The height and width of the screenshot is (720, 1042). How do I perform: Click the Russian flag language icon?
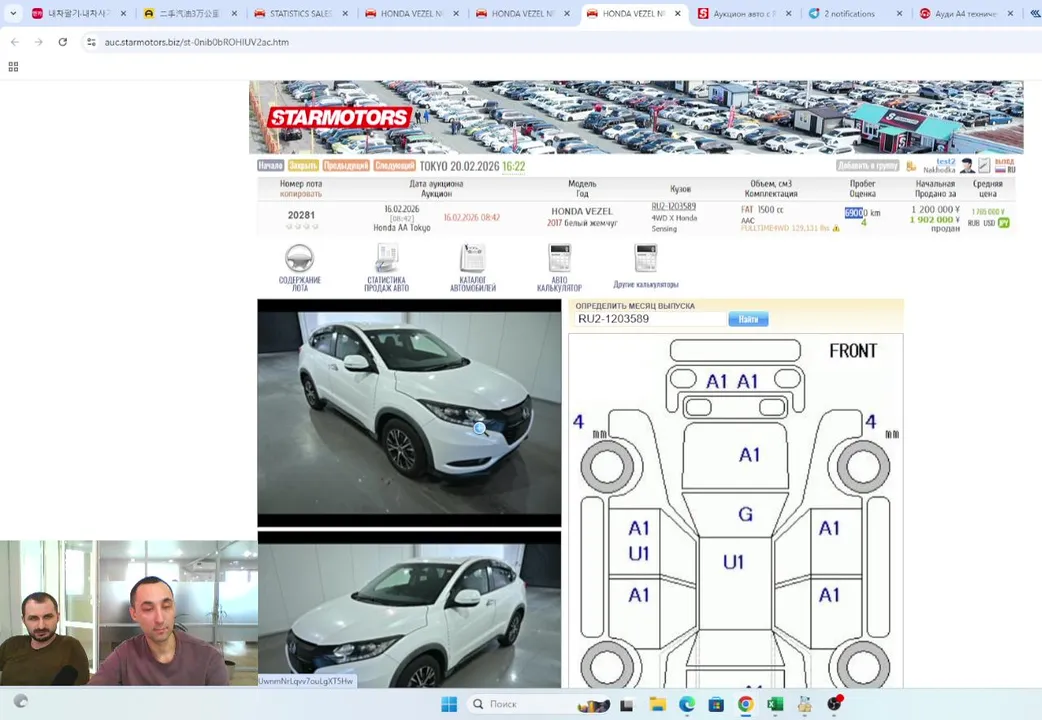(x=1000, y=170)
